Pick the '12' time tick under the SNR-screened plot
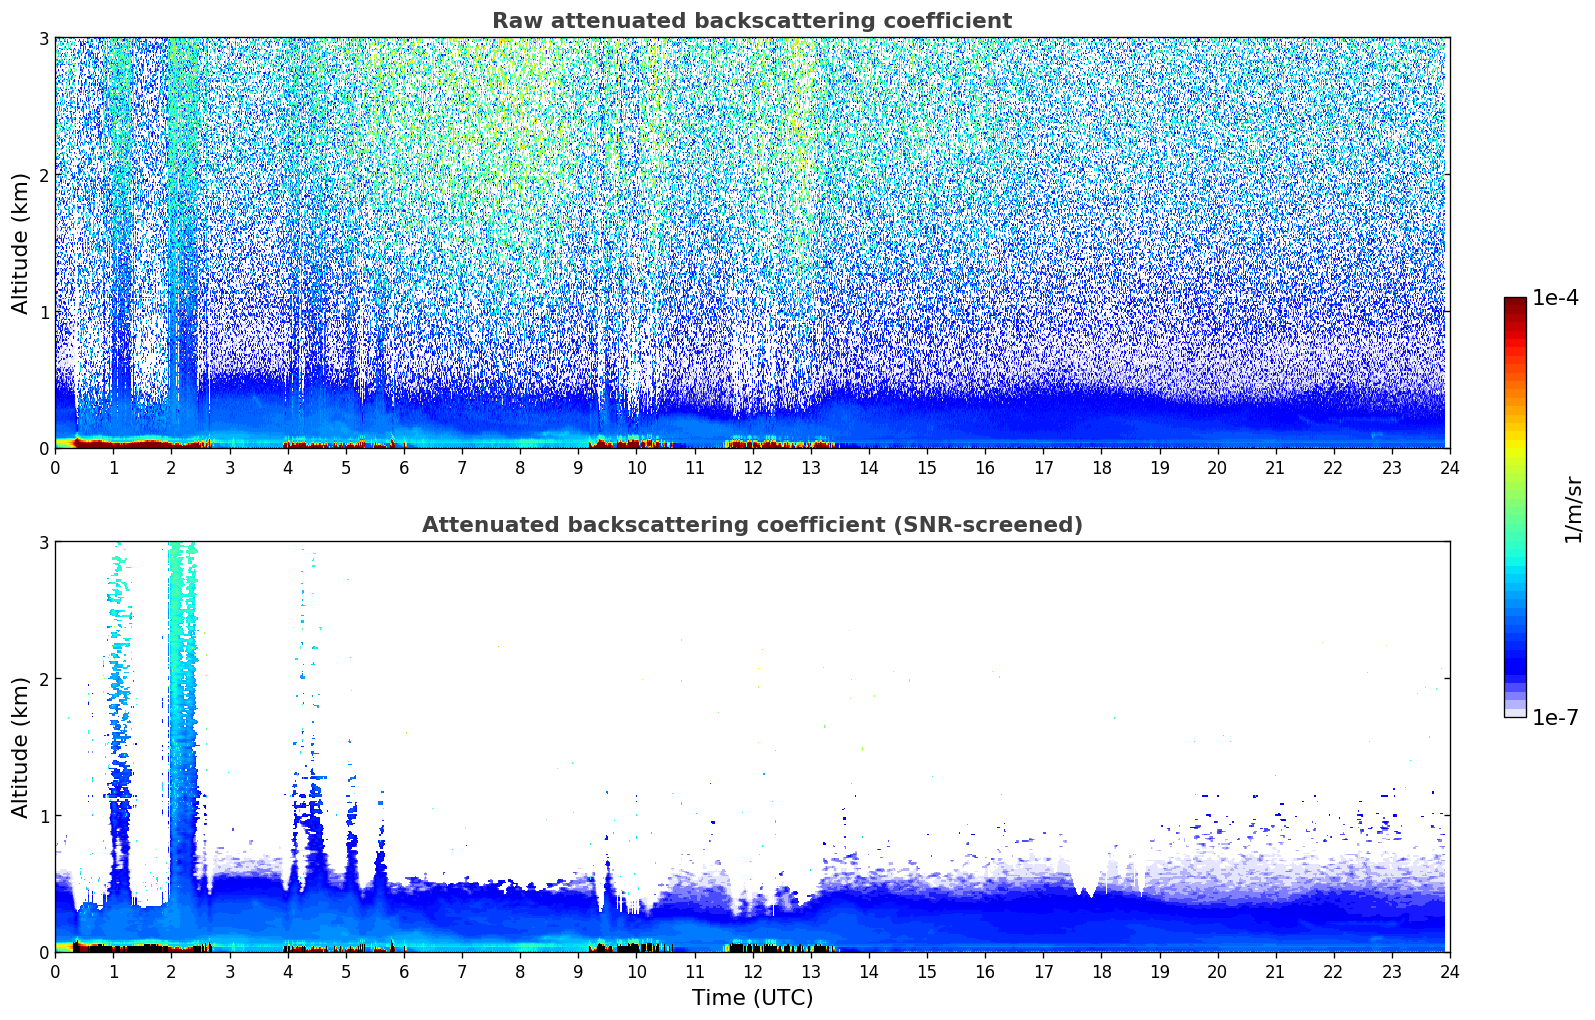1595x1020 pixels. pos(752,971)
